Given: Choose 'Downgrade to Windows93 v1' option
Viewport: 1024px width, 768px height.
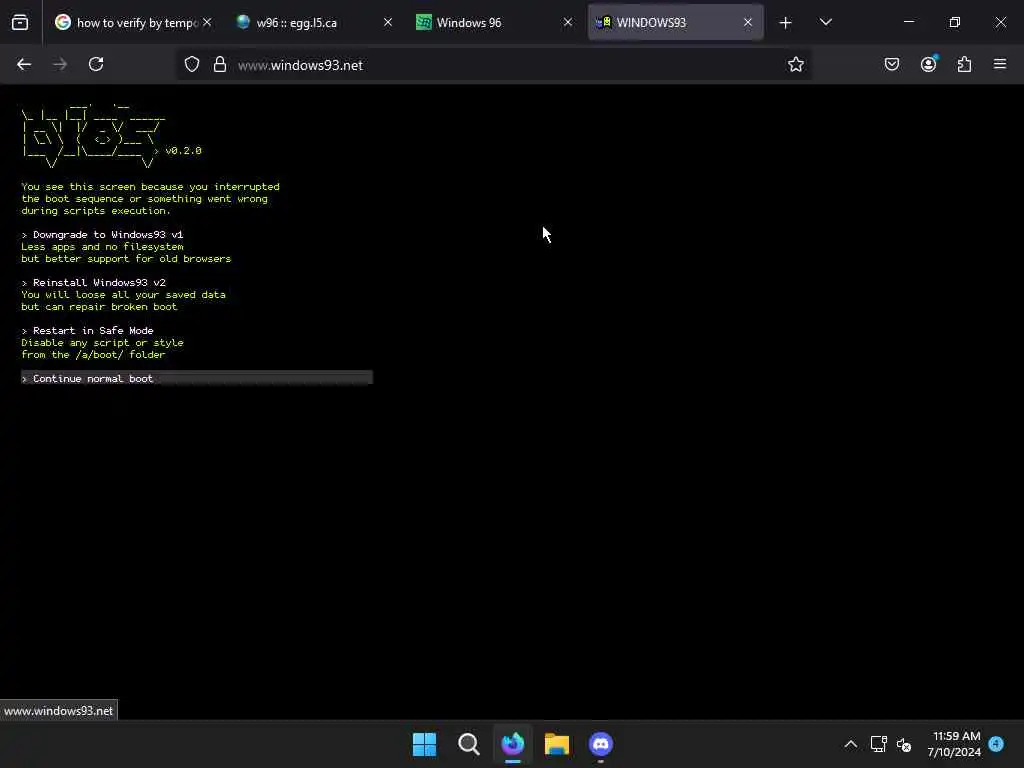Looking at the screenshot, I should (x=103, y=234).
